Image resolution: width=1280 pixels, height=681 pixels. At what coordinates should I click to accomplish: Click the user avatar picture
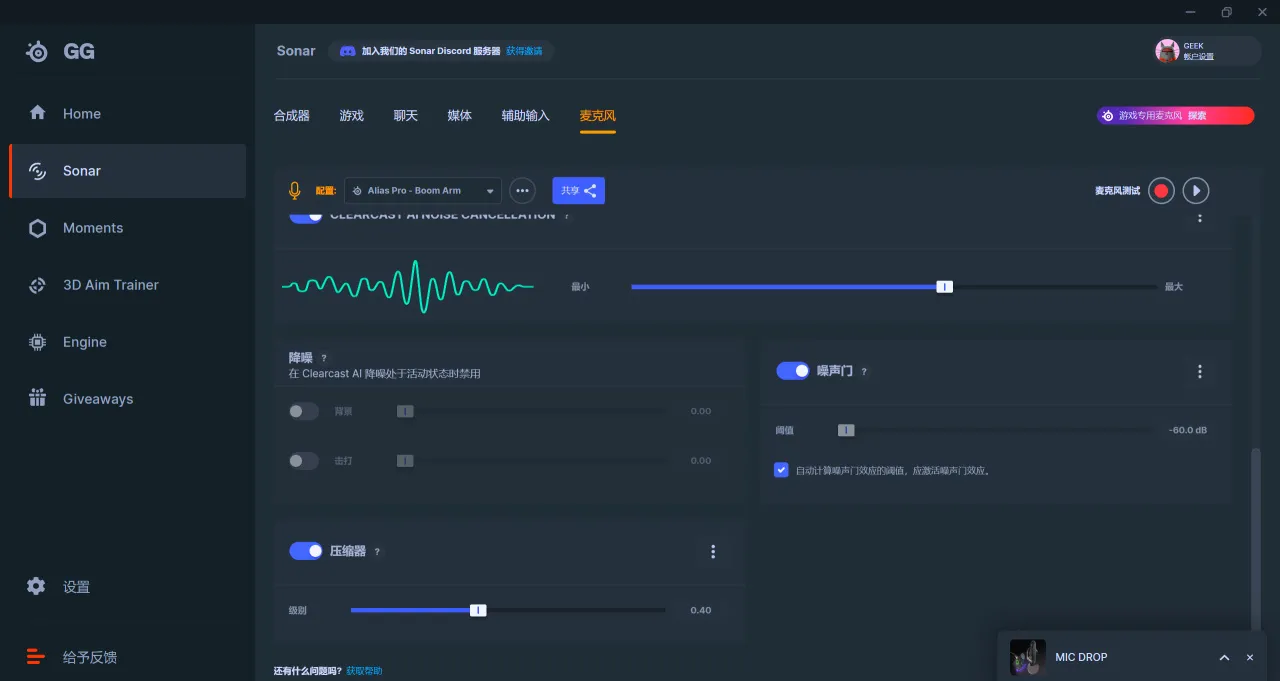point(1167,51)
